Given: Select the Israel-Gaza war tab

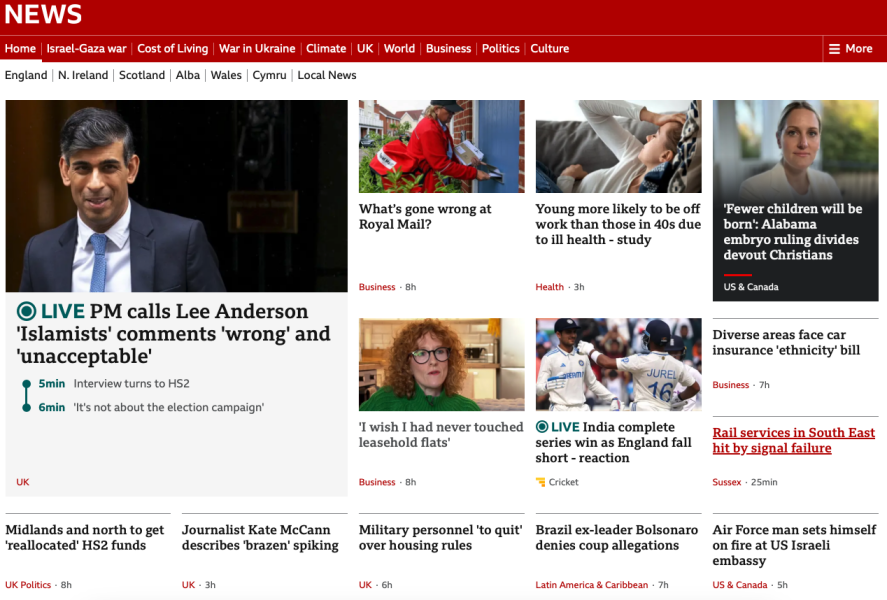Looking at the screenshot, I should [x=86, y=48].
